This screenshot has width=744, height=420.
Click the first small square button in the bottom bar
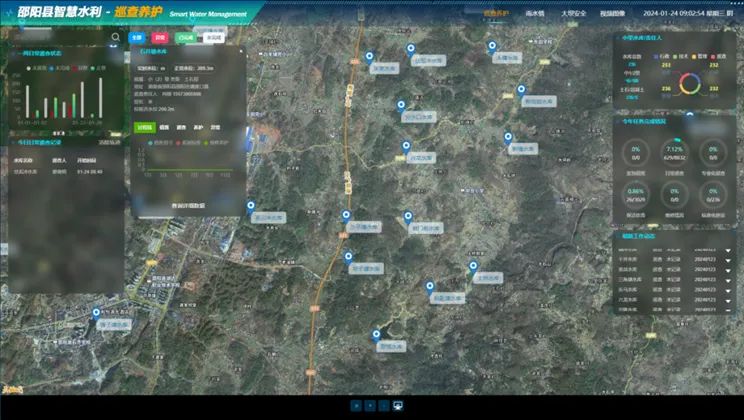(x=356, y=406)
